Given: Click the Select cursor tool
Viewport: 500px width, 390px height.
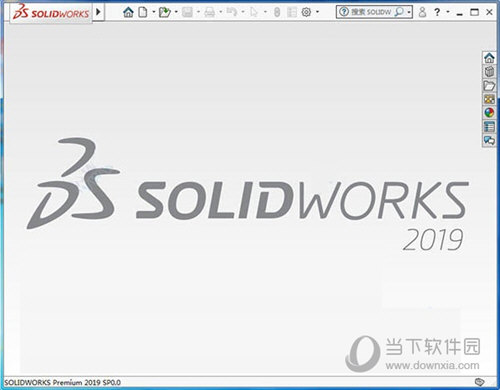Looking at the screenshot, I should click(x=254, y=12).
